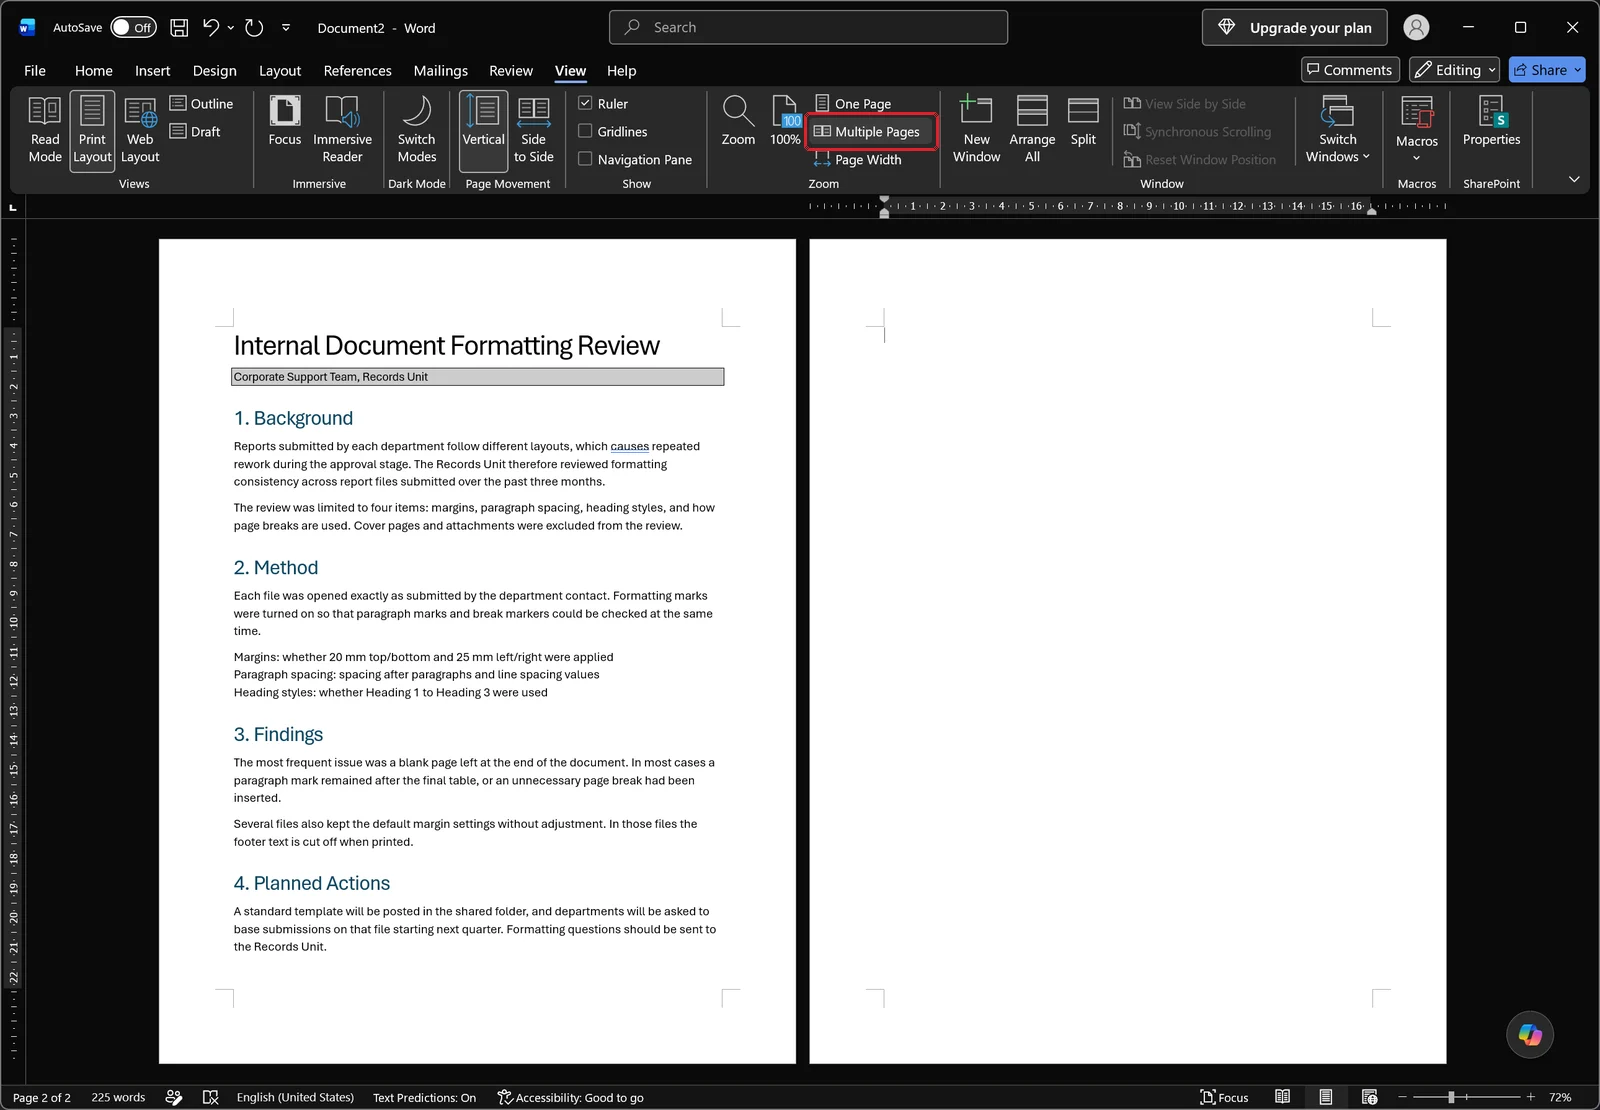The width and height of the screenshot is (1600, 1110).
Task: Select Web Layout in status bar
Action: (1369, 1097)
